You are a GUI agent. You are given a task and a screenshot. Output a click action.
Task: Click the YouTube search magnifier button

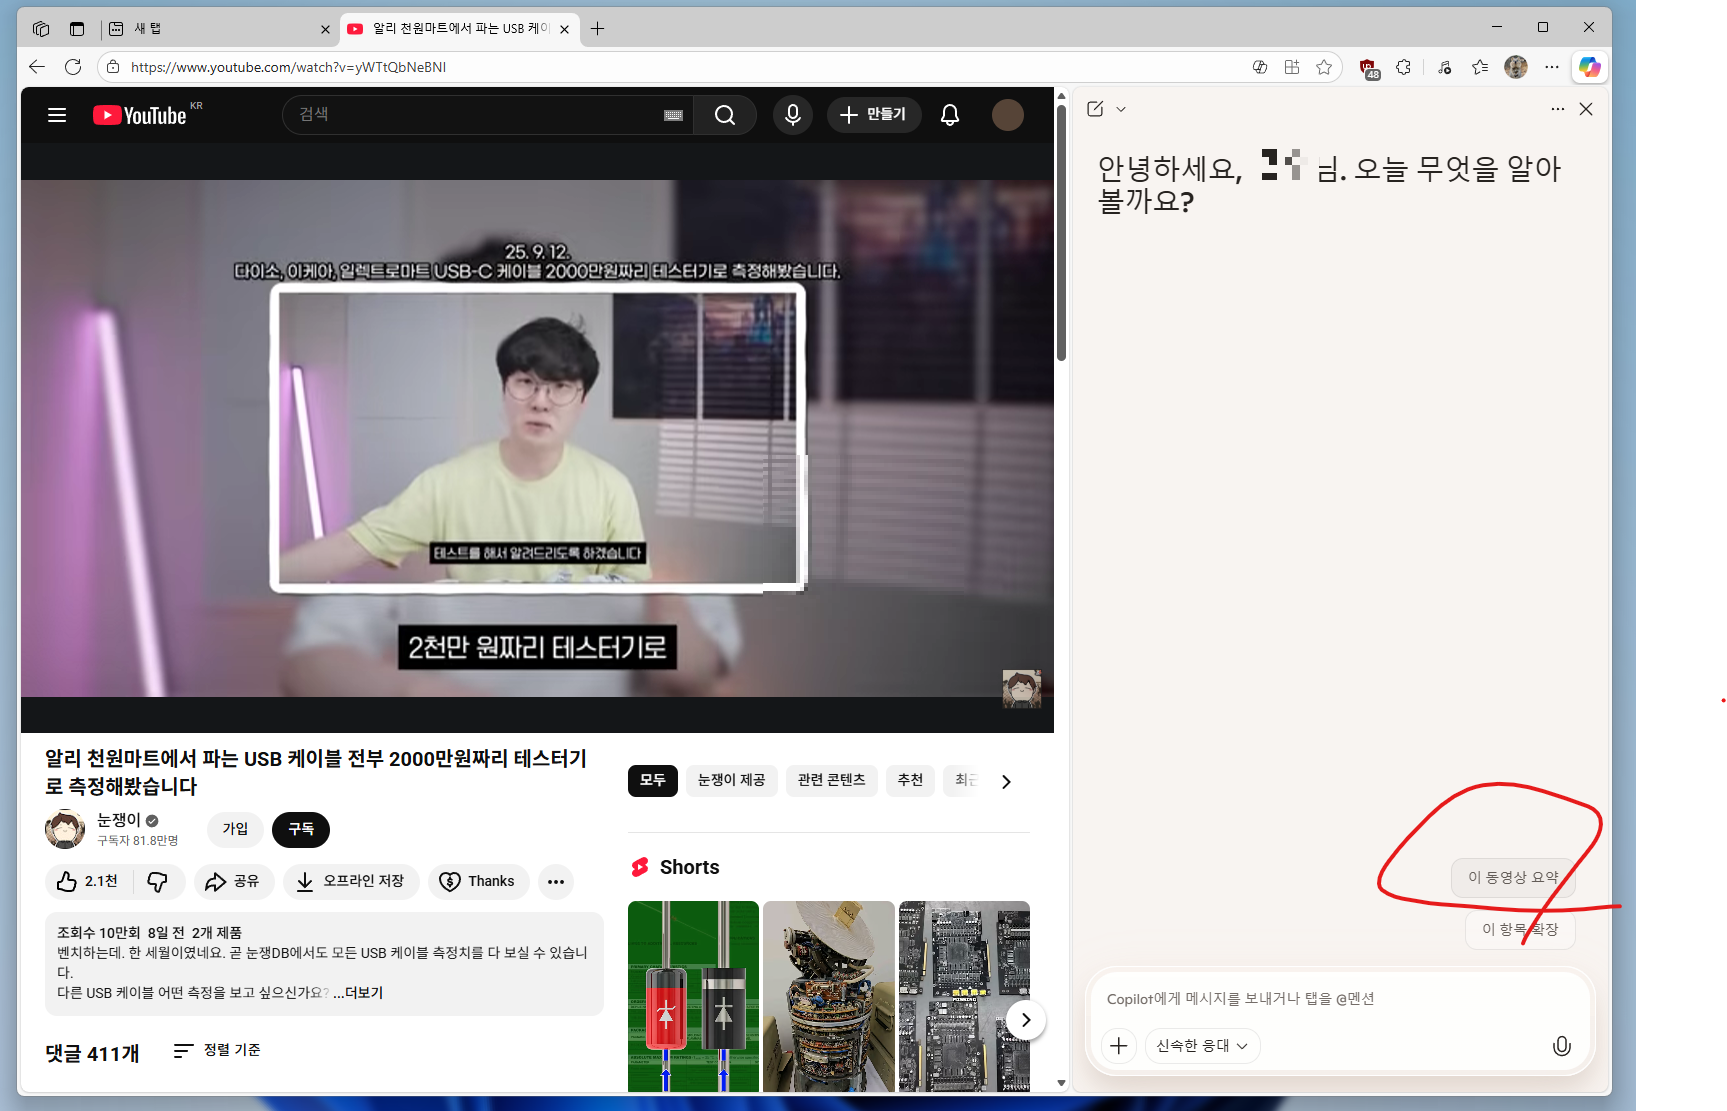click(725, 115)
